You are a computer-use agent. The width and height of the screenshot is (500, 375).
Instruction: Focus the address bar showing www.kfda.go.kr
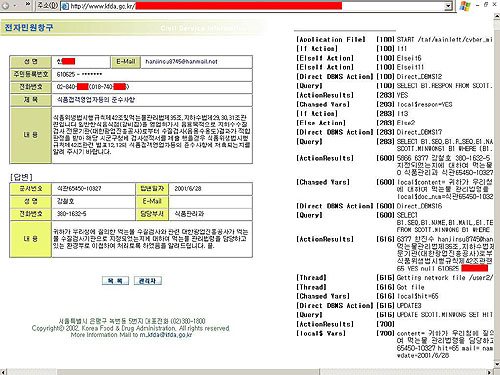(x=256, y=6)
